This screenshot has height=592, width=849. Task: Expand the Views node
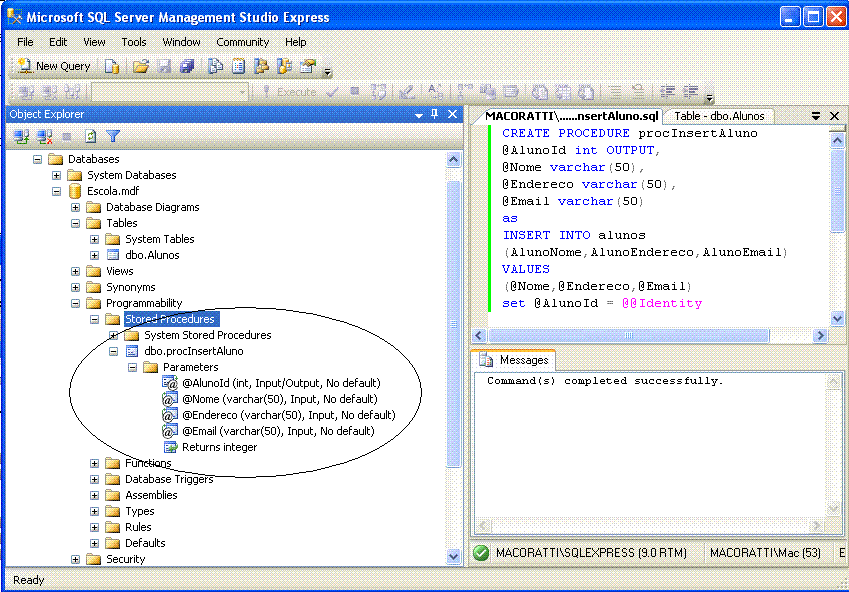[x=75, y=271]
